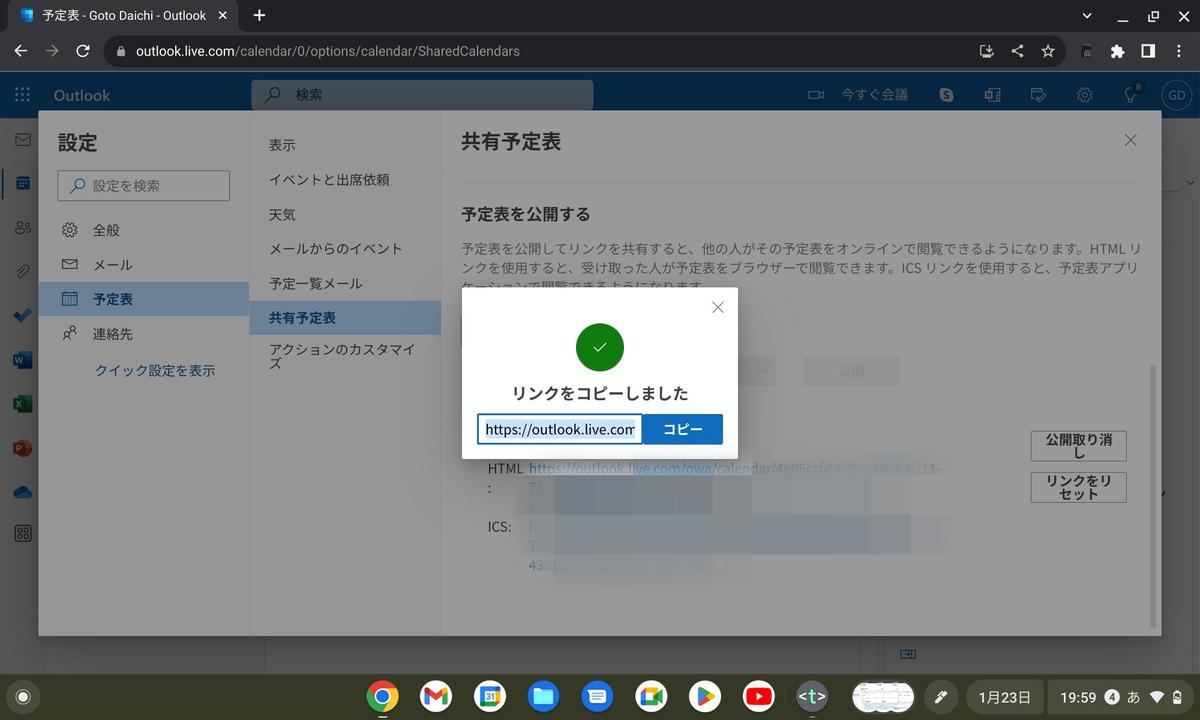The height and width of the screenshot is (720, 1200).
Task: Select メール (Mail) settings category
Action: click(x=144, y=265)
